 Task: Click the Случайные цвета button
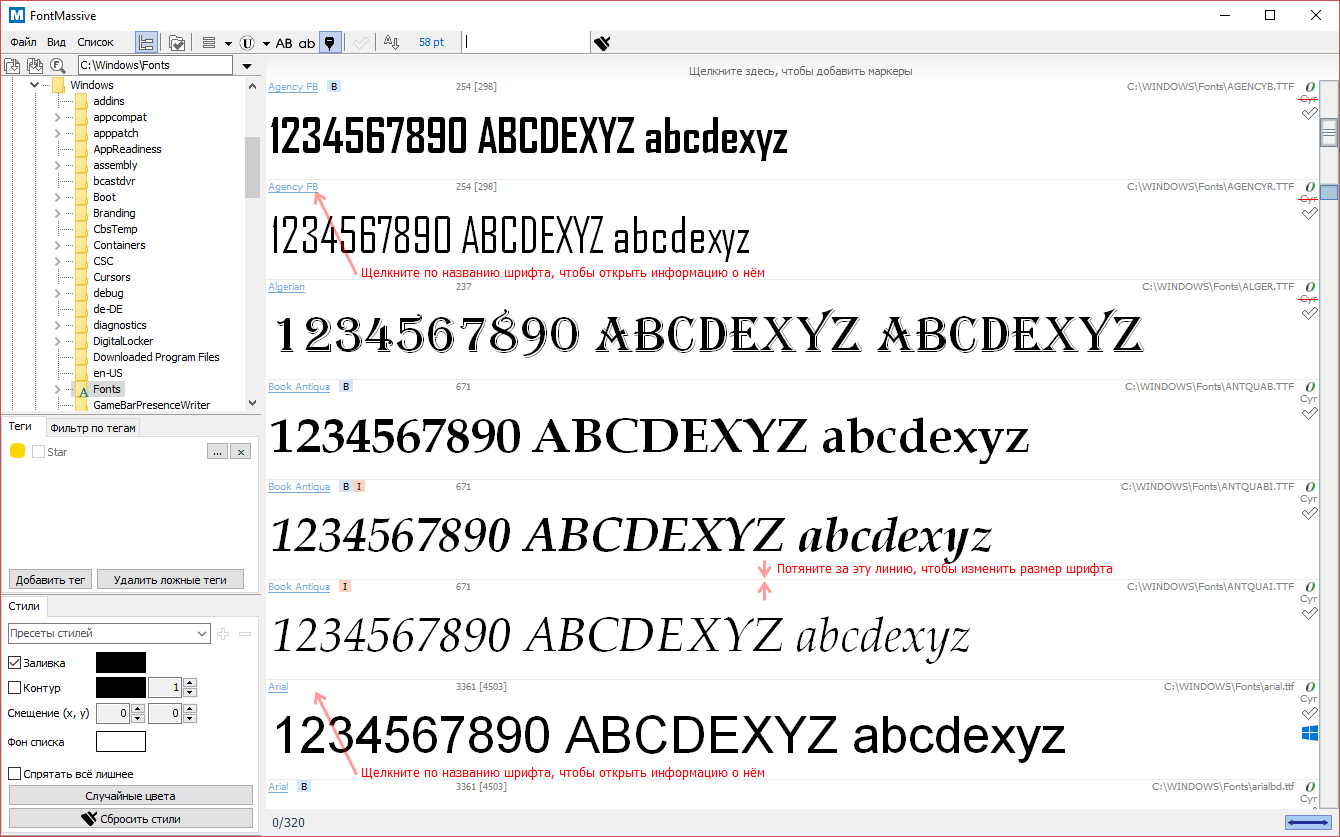click(131, 796)
